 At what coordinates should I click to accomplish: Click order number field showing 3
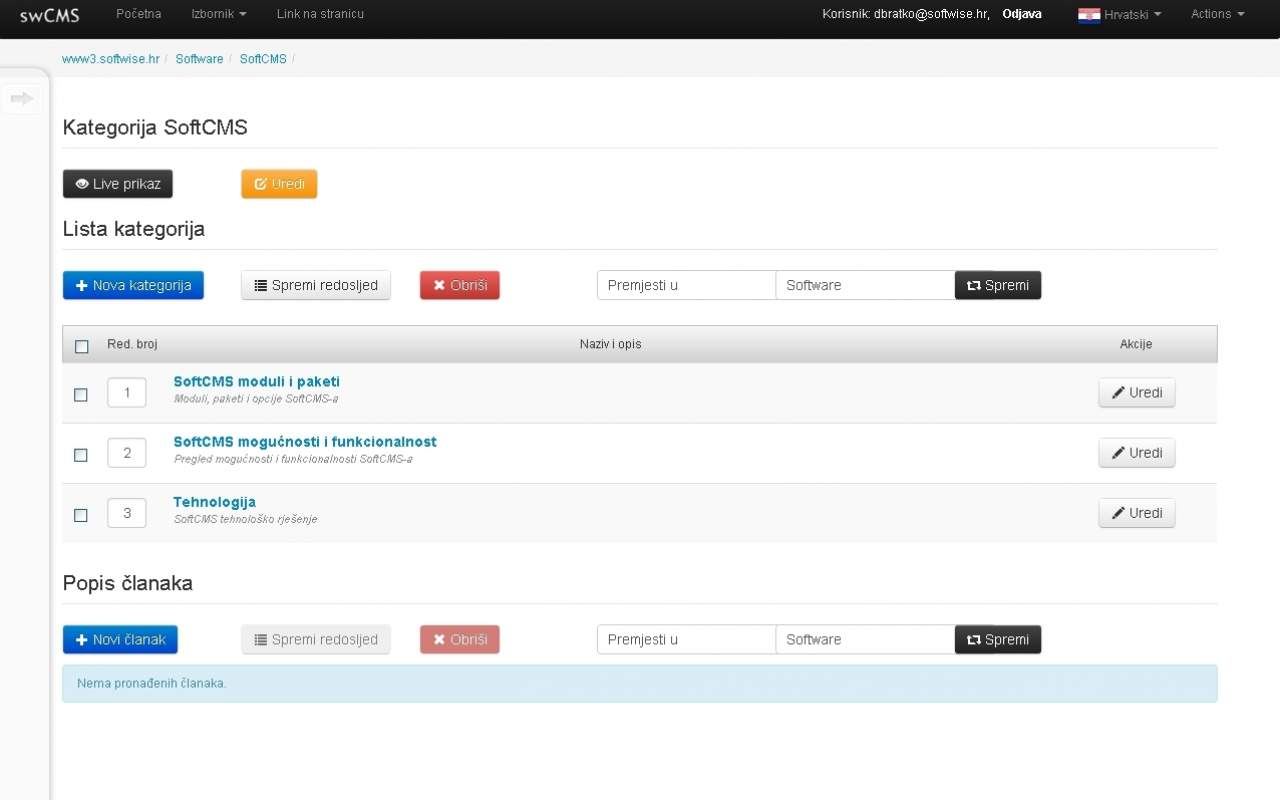(127, 513)
